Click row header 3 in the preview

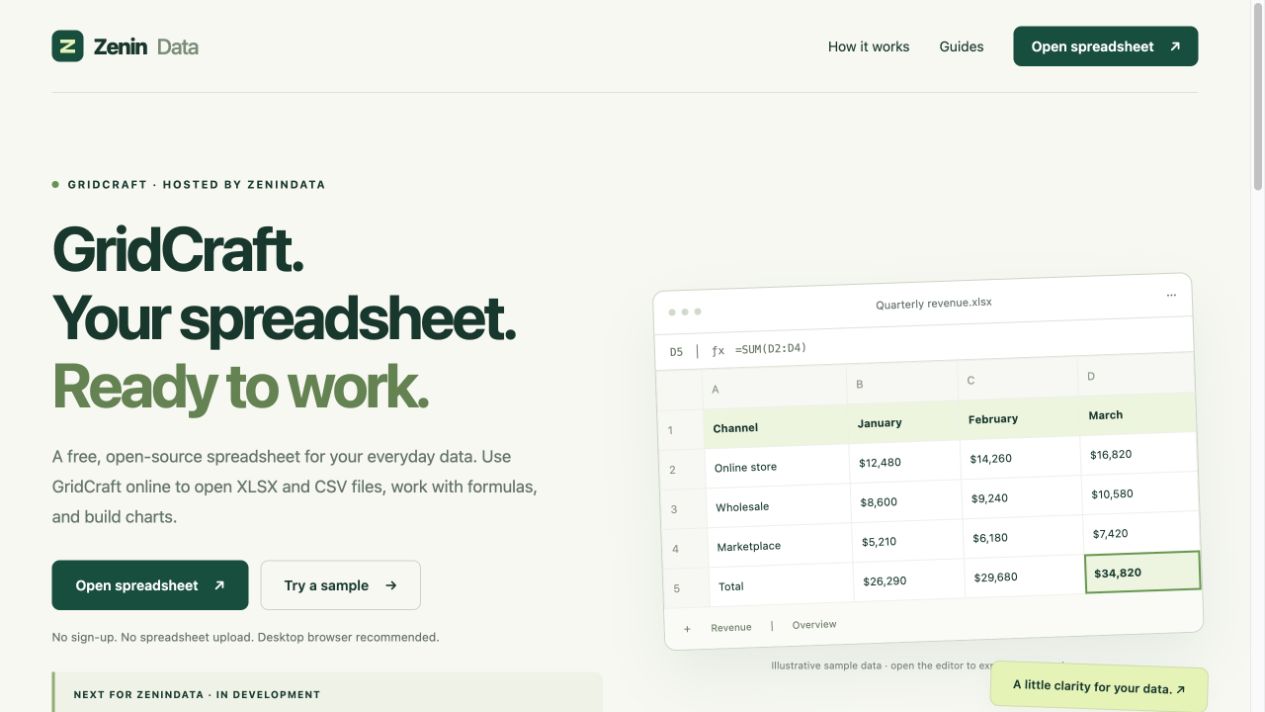point(684,509)
